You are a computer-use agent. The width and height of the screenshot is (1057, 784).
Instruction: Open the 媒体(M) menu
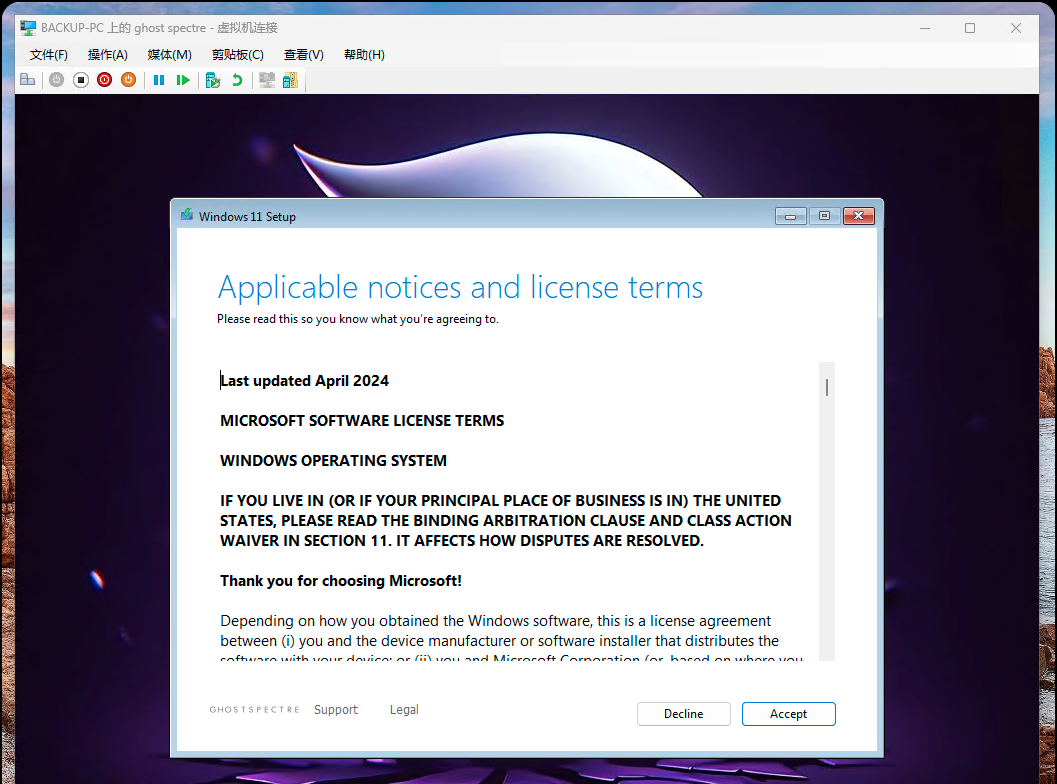[x=169, y=54]
